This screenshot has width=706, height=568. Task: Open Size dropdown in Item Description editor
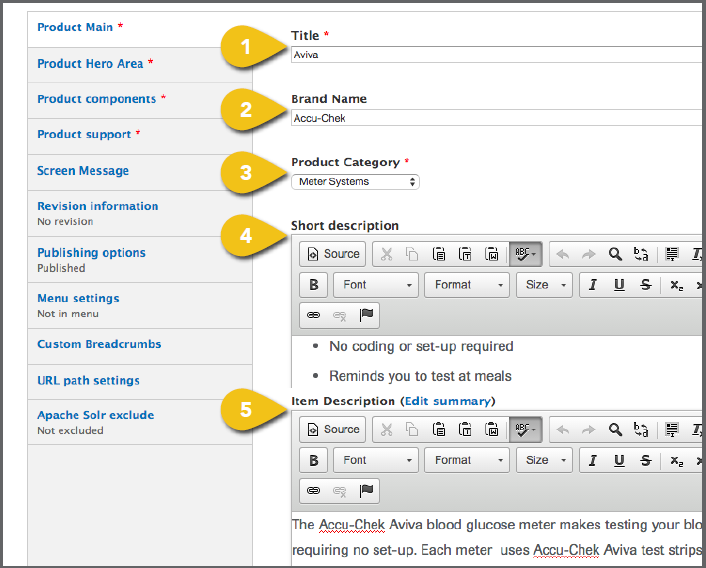point(544,460)
